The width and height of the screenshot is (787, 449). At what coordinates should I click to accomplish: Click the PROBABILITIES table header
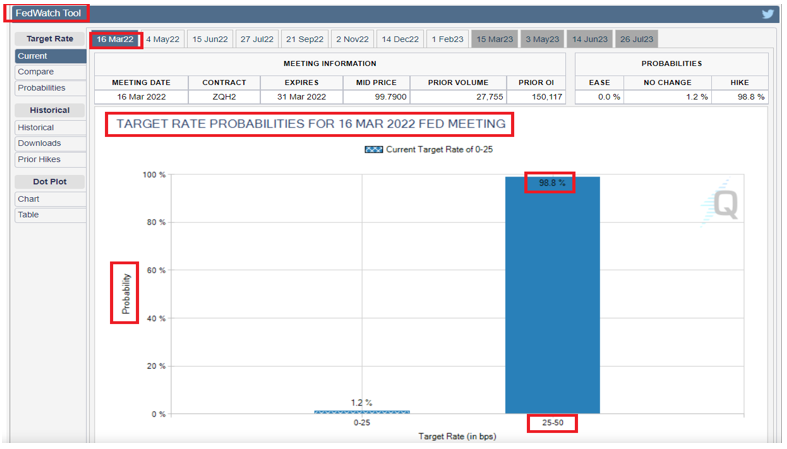click(x=672, y=64)
